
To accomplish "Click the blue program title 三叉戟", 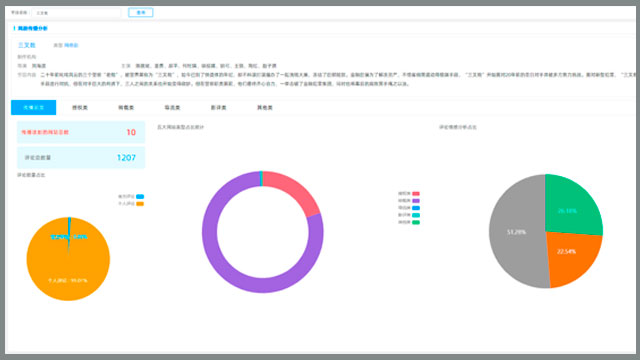I will coord(27,45).
